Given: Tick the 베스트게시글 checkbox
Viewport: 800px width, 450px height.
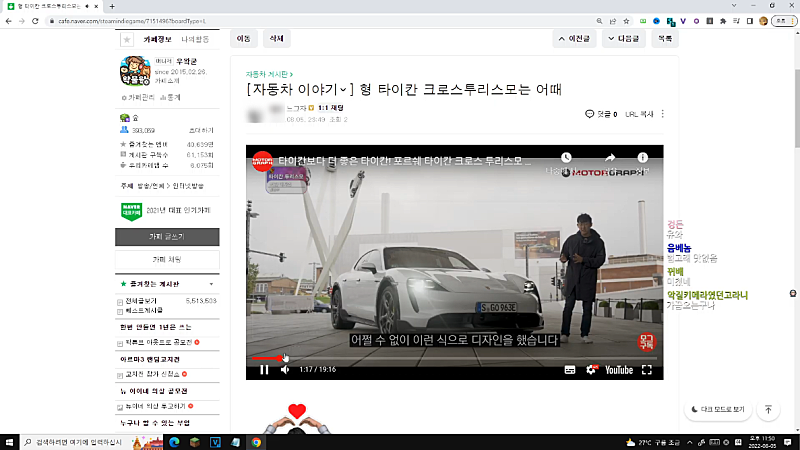Looking at the screenshot, I should click(121, 310).
